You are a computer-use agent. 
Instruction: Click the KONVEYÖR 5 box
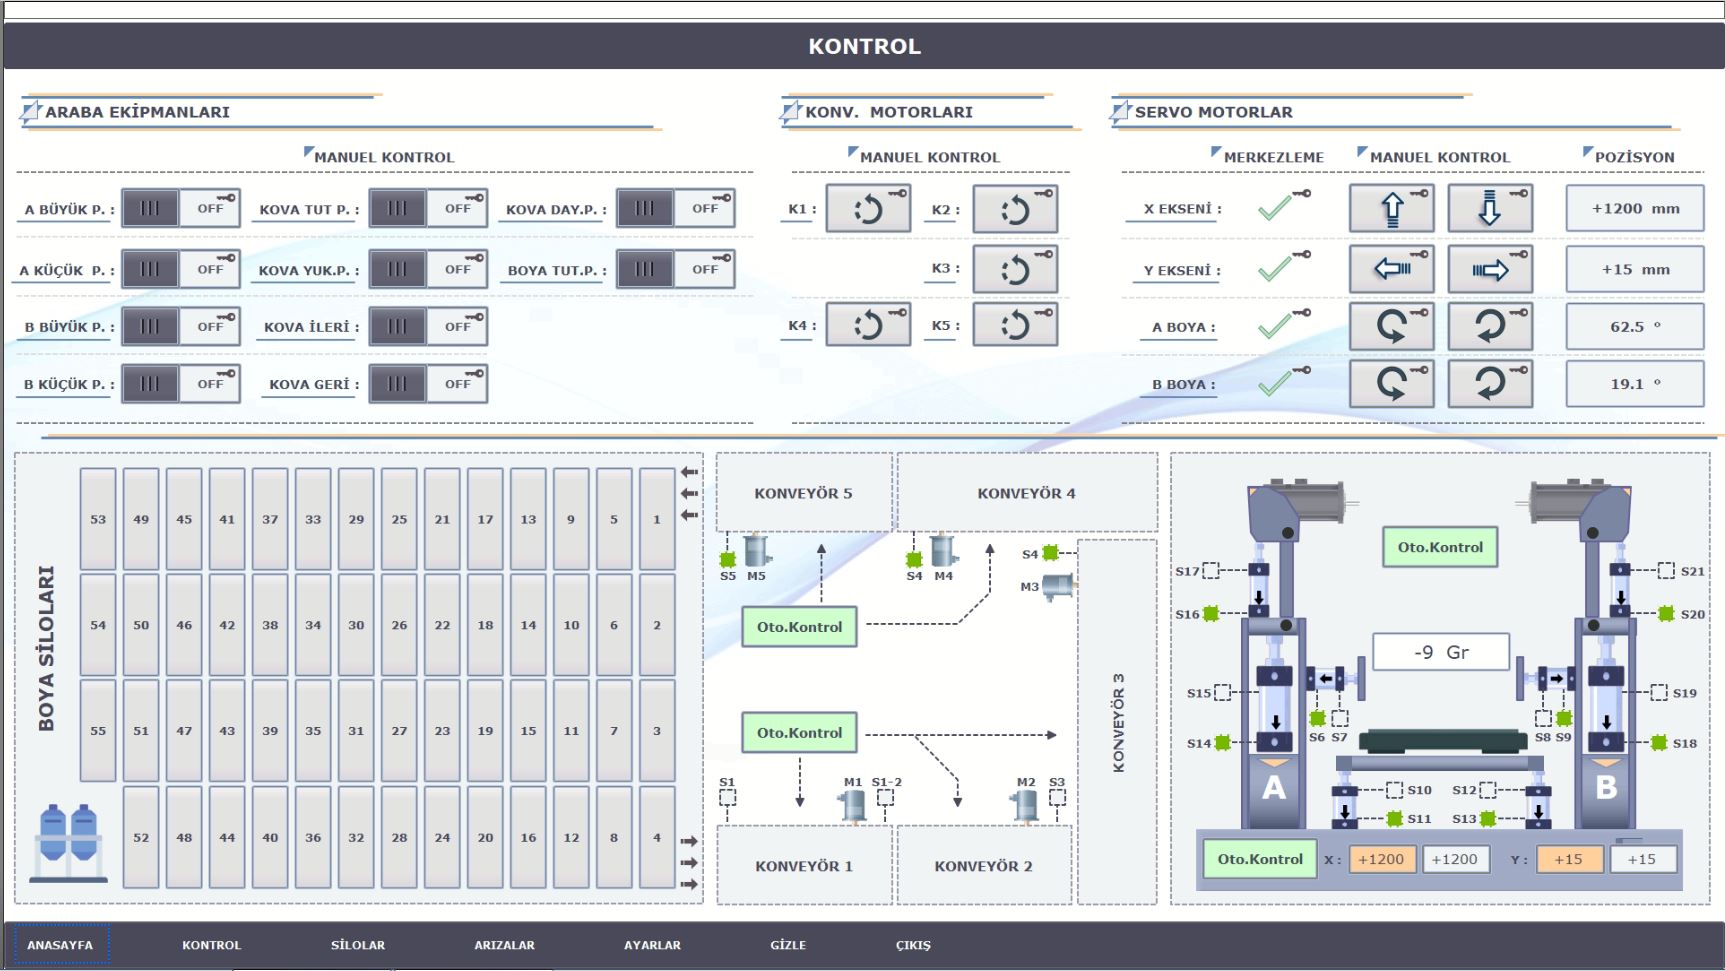coord(804,492)
